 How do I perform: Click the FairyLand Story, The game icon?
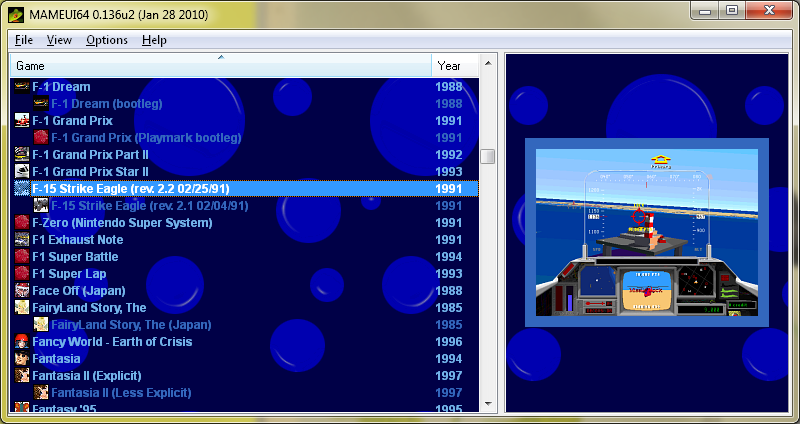tap(22, 308)
